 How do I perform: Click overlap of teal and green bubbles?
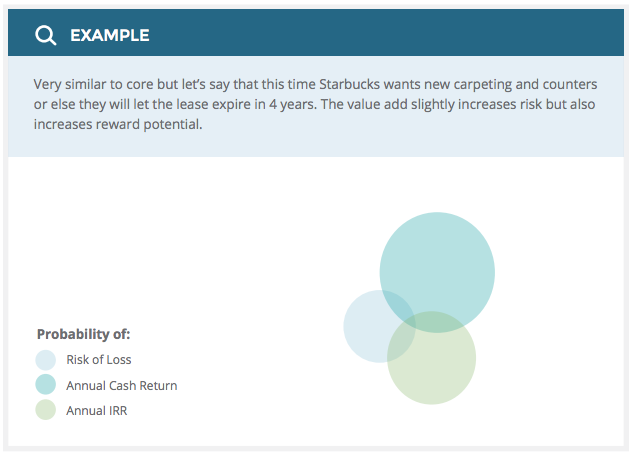tap(432, 322)
